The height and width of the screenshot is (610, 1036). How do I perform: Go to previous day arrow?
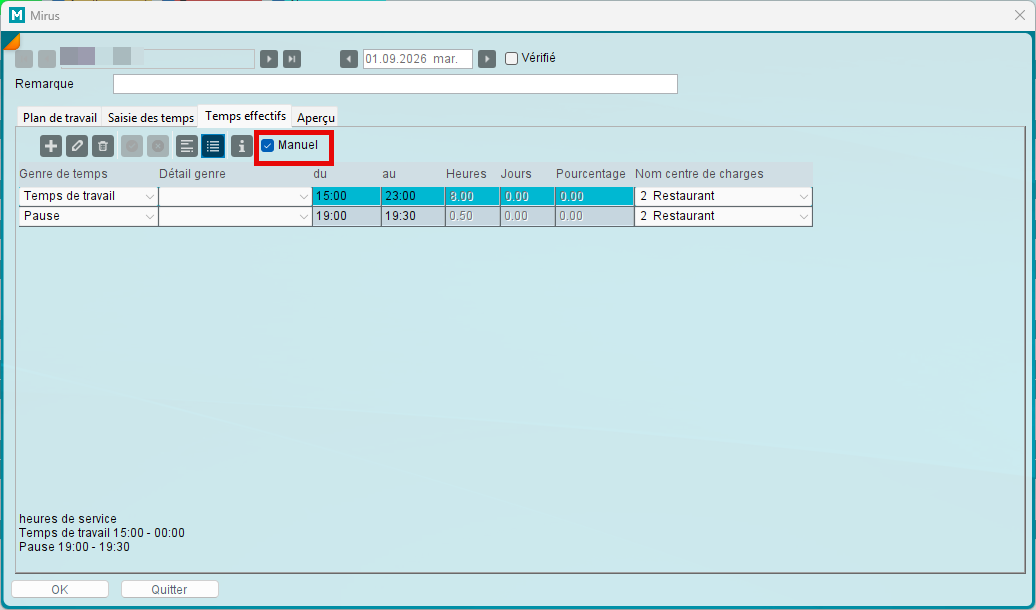click(349, 59)
